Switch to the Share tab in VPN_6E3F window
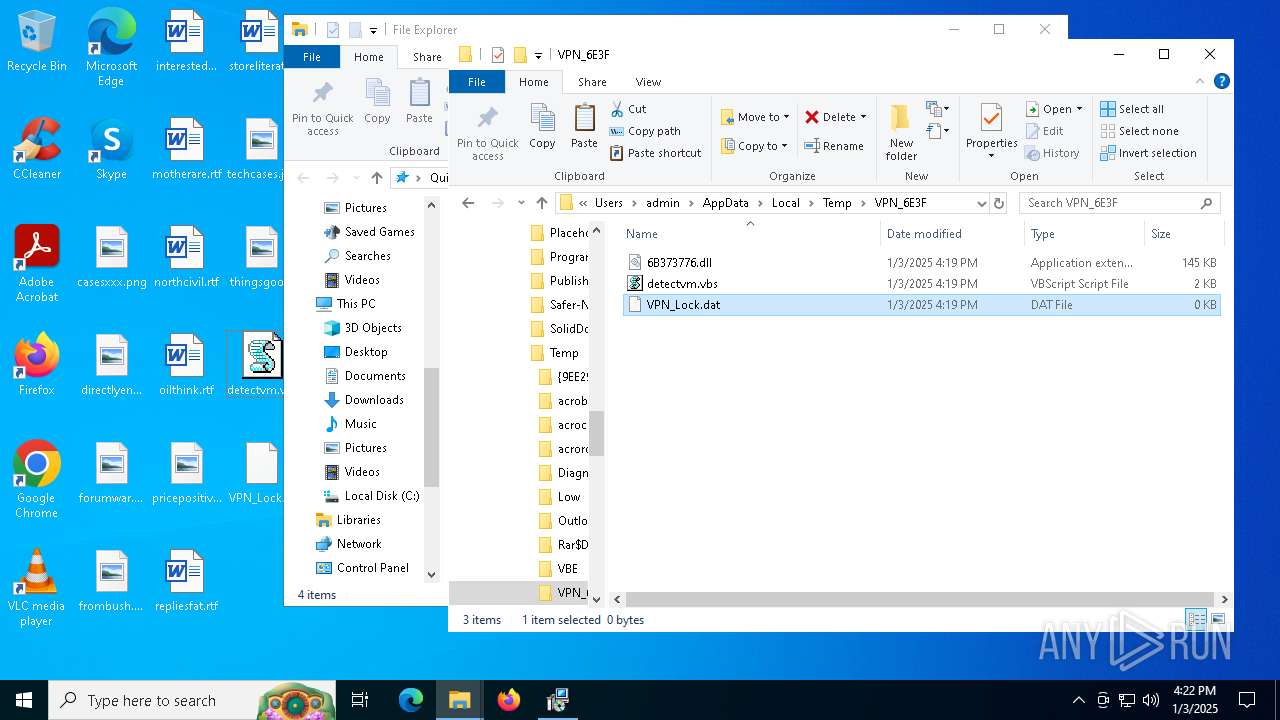The image size is (1280, 720). click(x=592, y=82)
